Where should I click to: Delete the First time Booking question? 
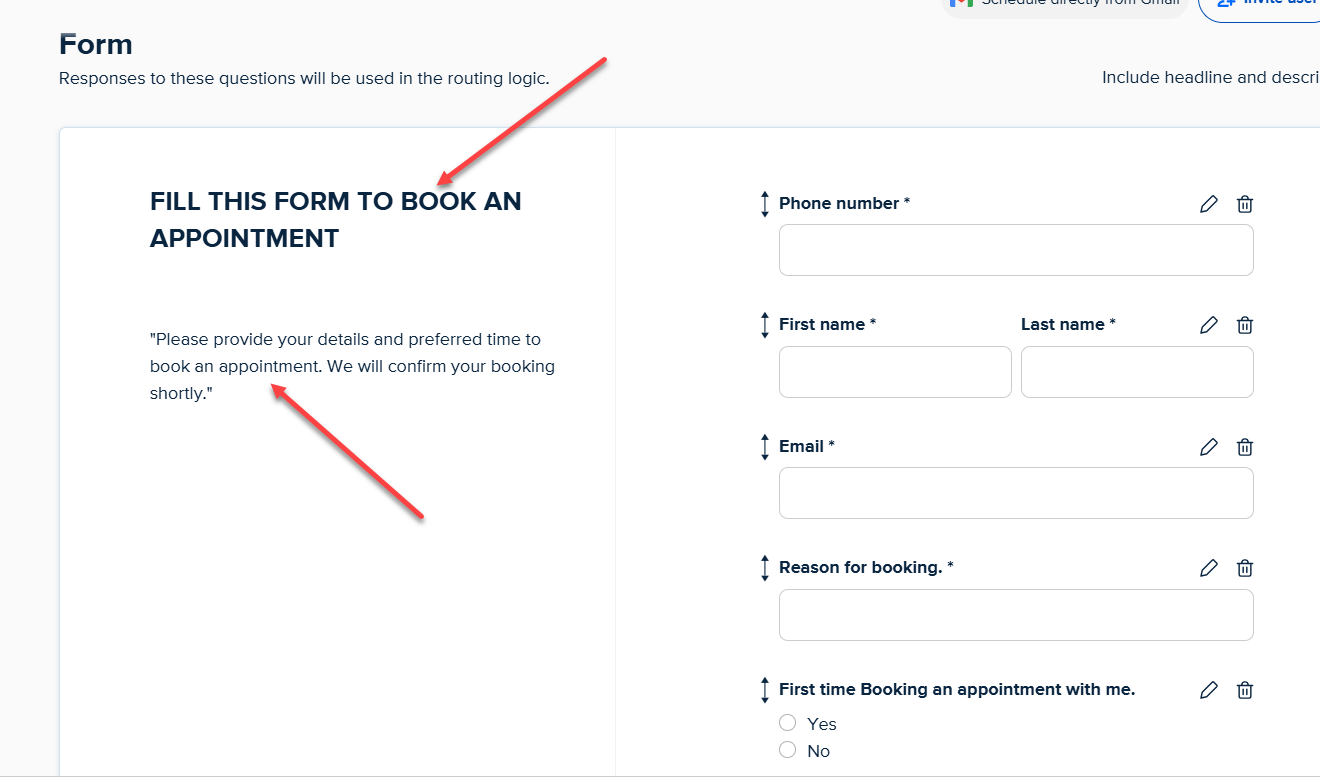click(x=1245, y=690)
